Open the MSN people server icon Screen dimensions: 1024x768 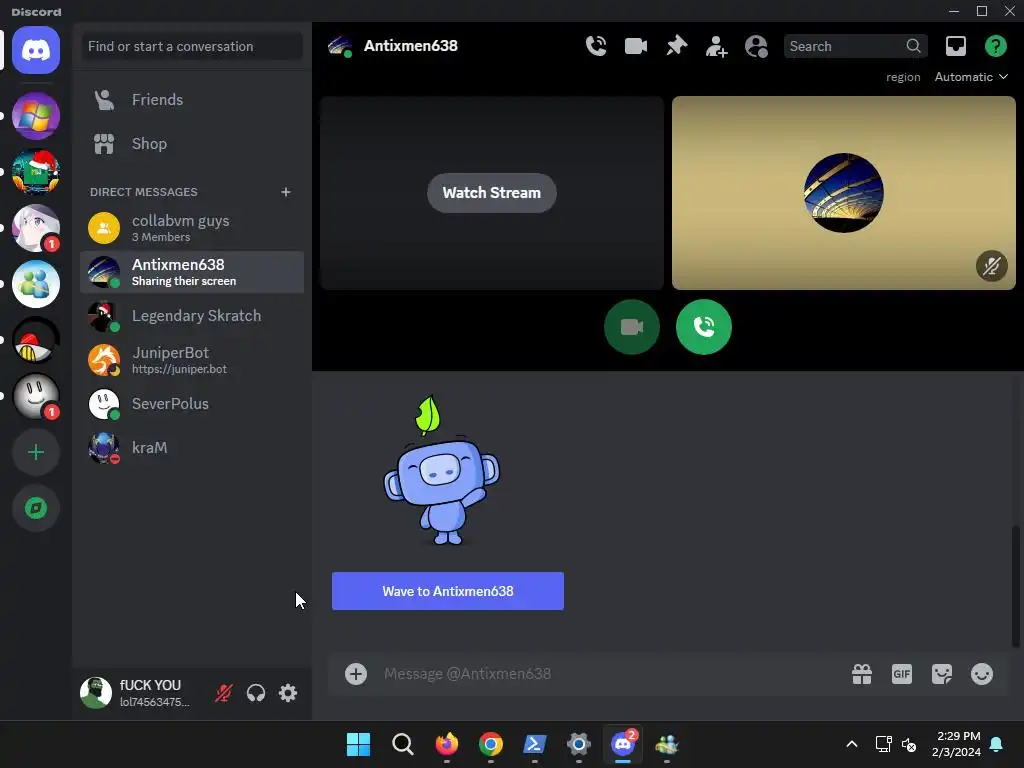(36, 284)
